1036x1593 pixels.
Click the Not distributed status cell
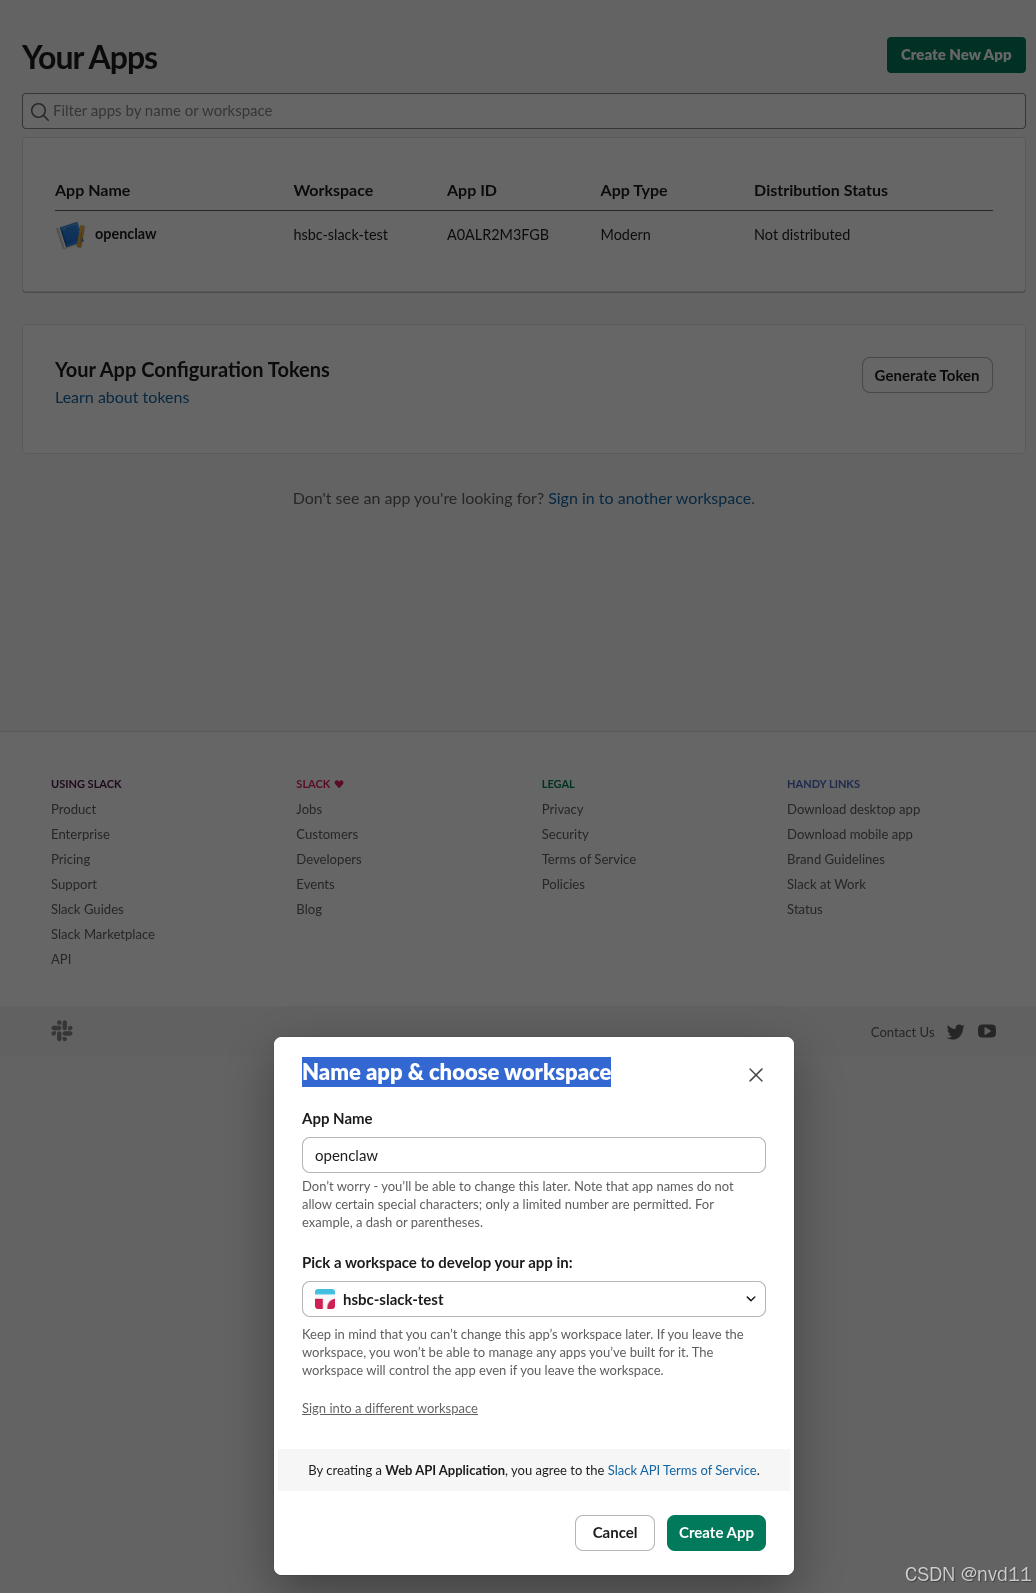click(802, 235)
